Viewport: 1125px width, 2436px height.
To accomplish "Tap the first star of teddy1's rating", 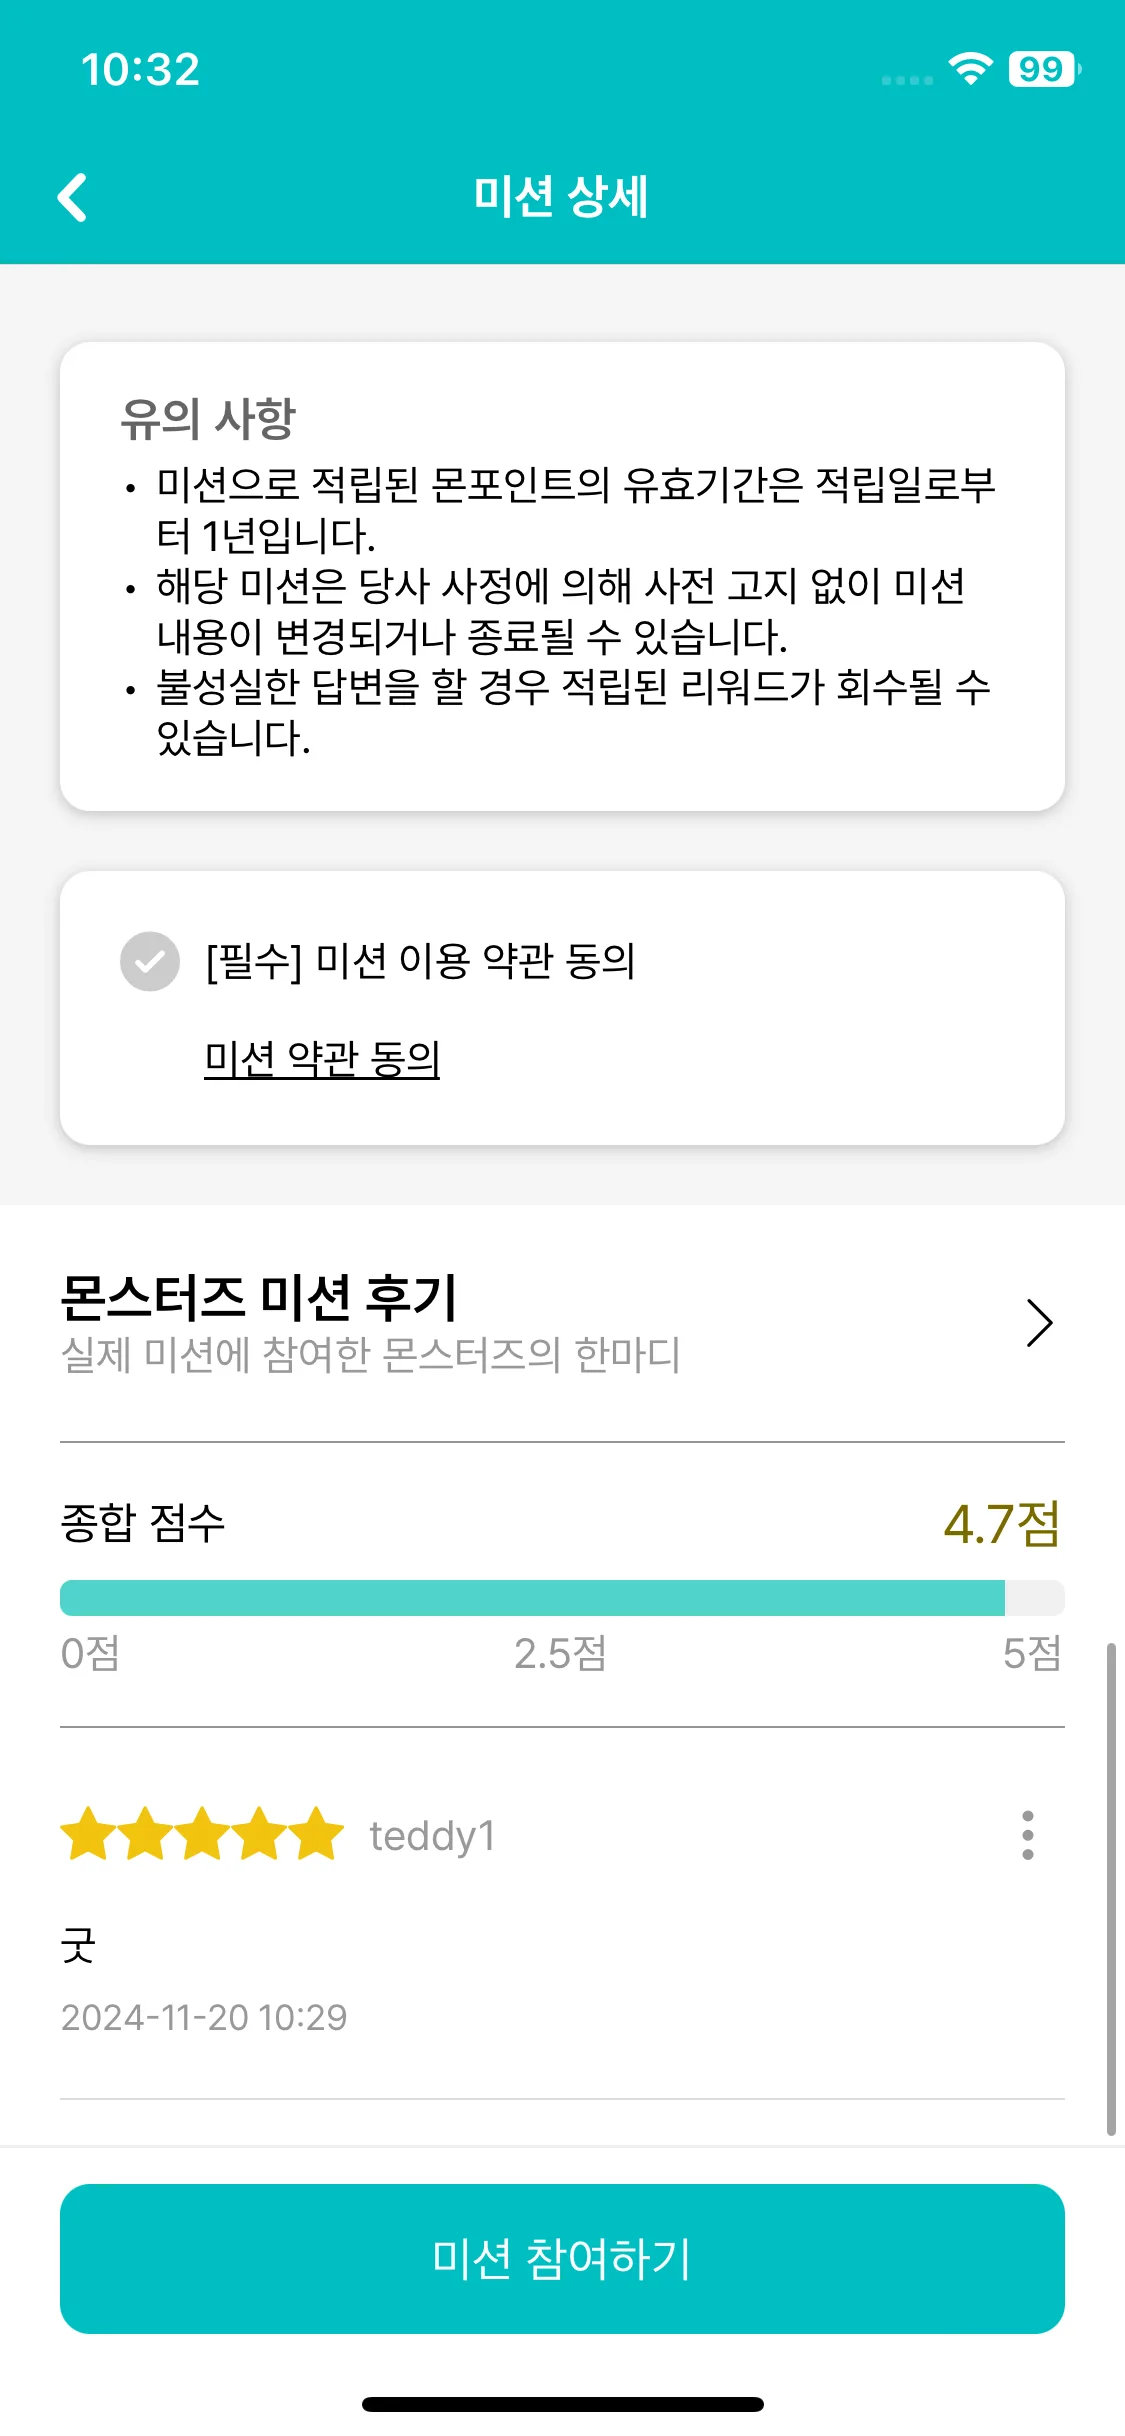I will pyautogui.click(x=89, y=1833).
